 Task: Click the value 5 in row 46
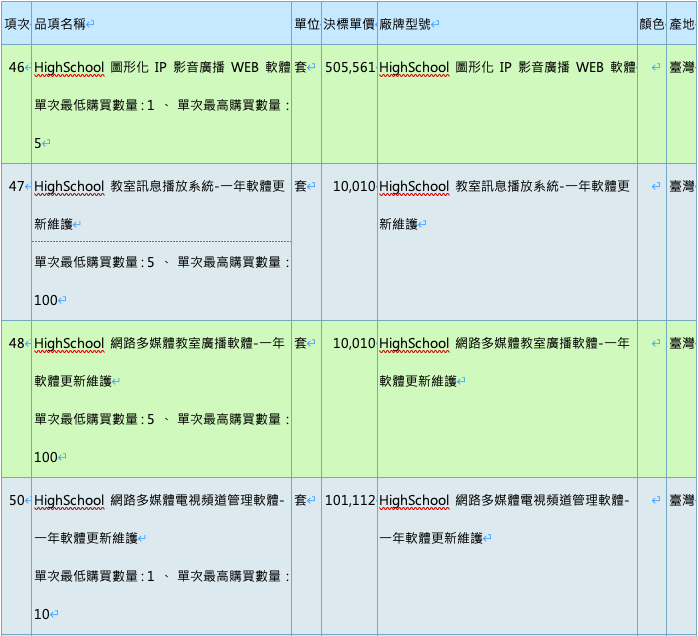[x=38, y=143]
